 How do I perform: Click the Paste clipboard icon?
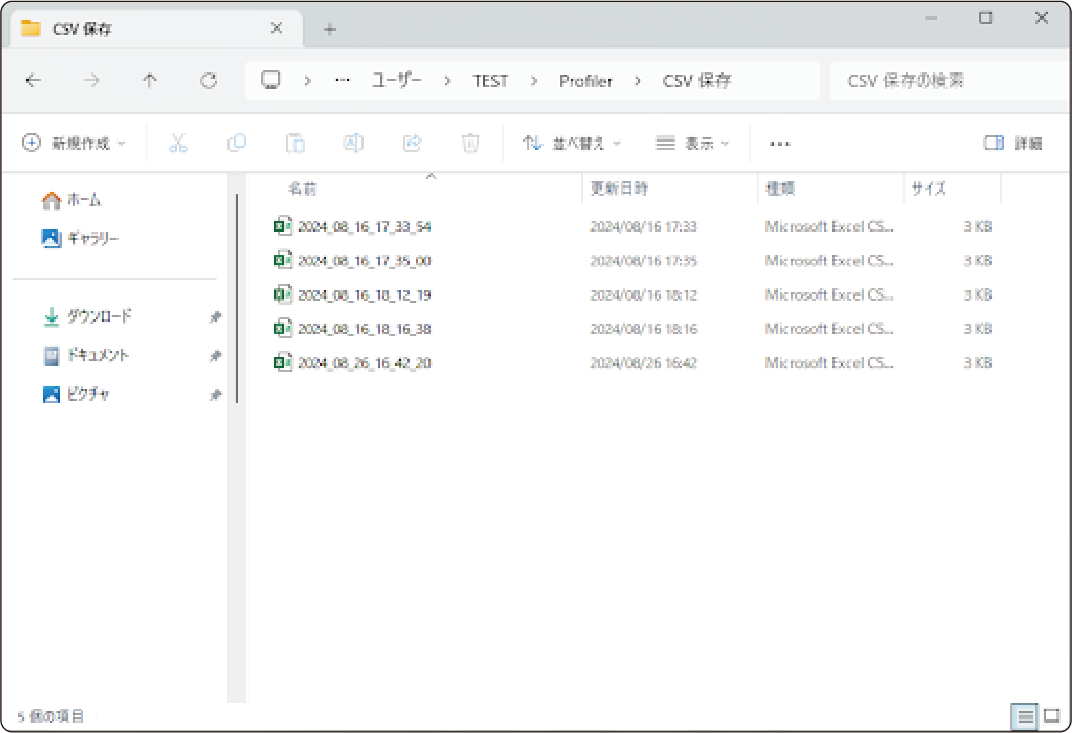pyautogui.click(x=295, y=143)
